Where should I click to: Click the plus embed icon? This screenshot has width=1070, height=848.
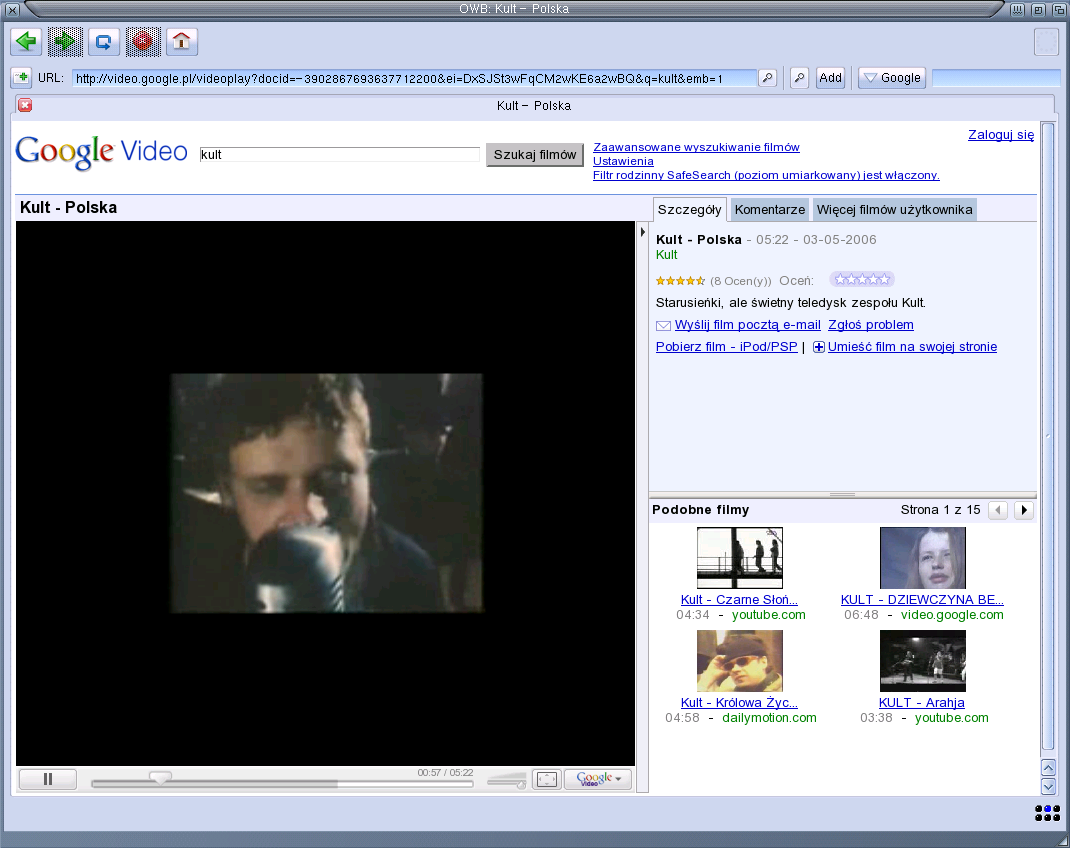click(819, 347)
